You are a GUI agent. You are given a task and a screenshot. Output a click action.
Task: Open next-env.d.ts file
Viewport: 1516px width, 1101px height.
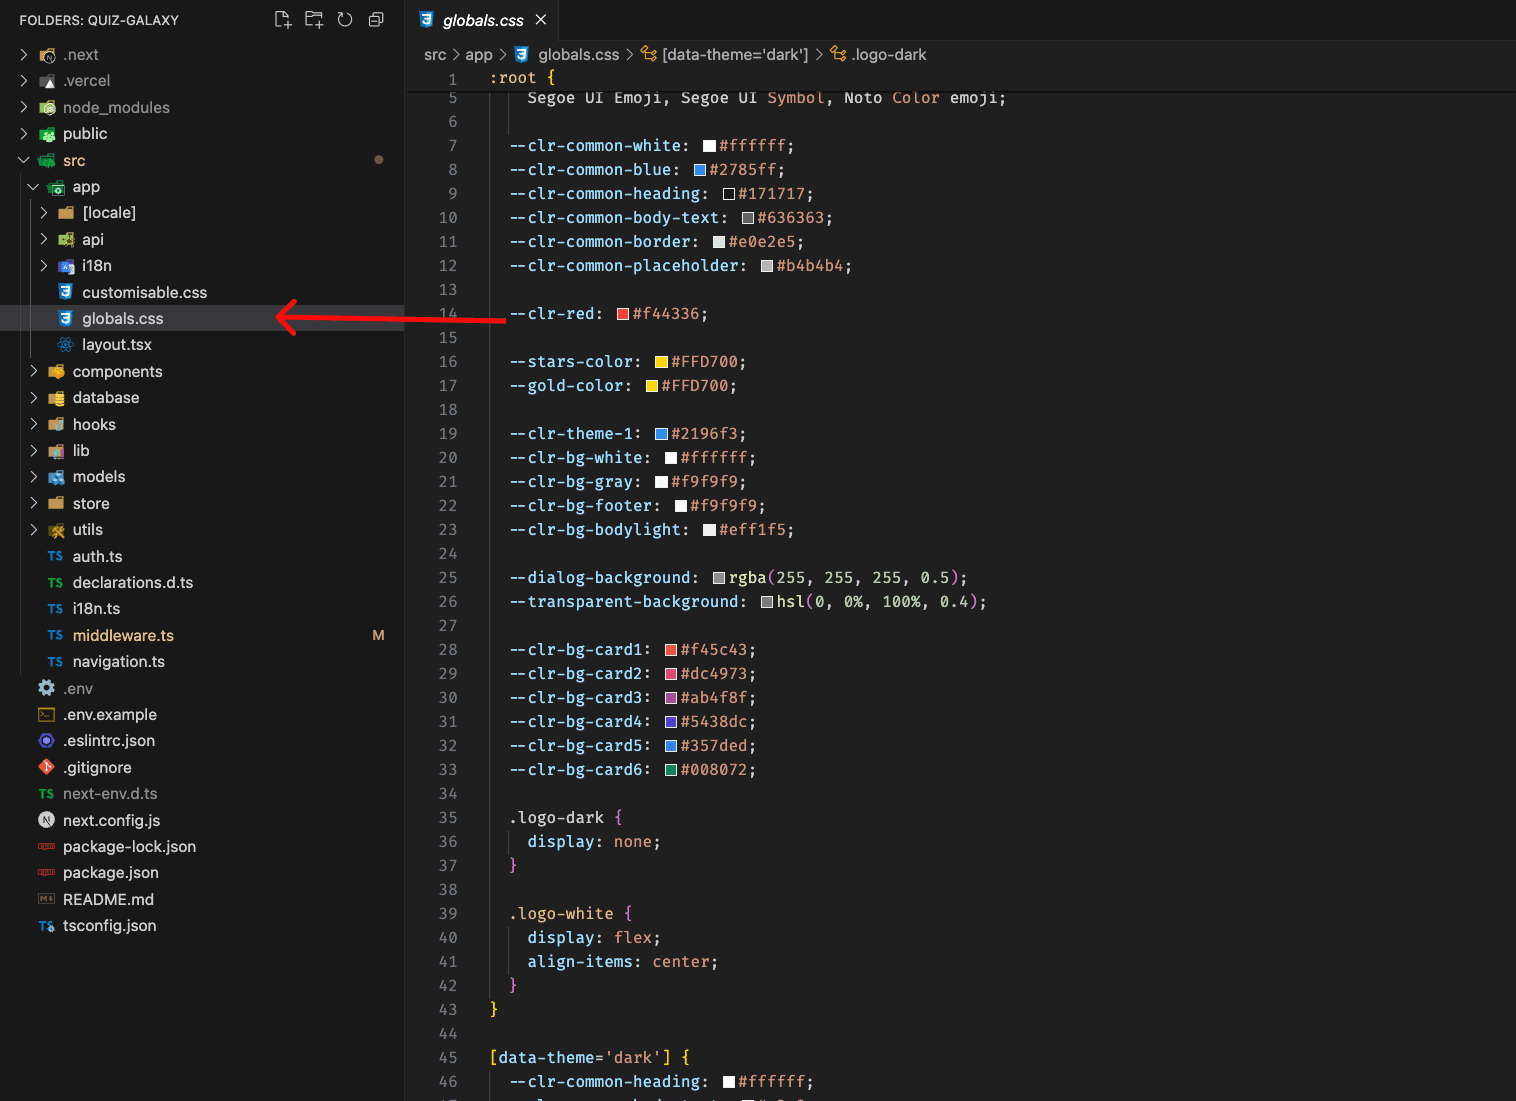(x=110, y=794)
